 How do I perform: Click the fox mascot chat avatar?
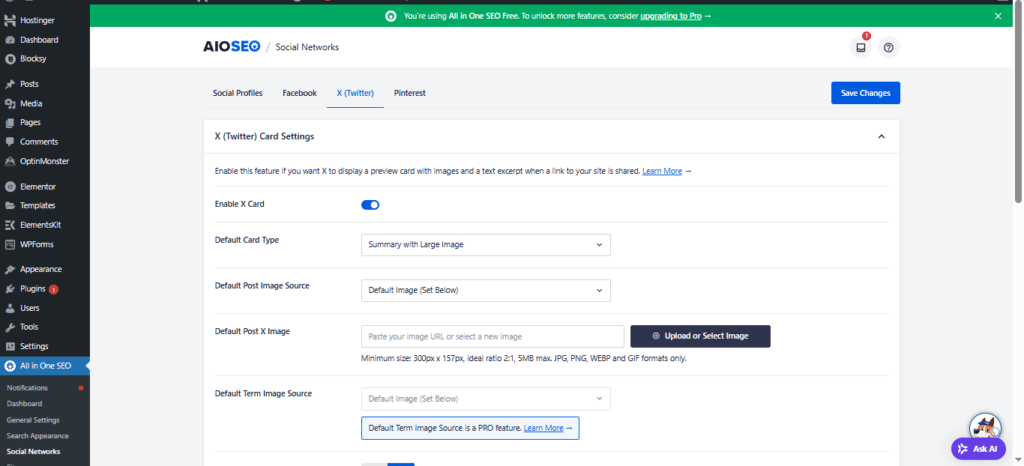pos(985,429)
